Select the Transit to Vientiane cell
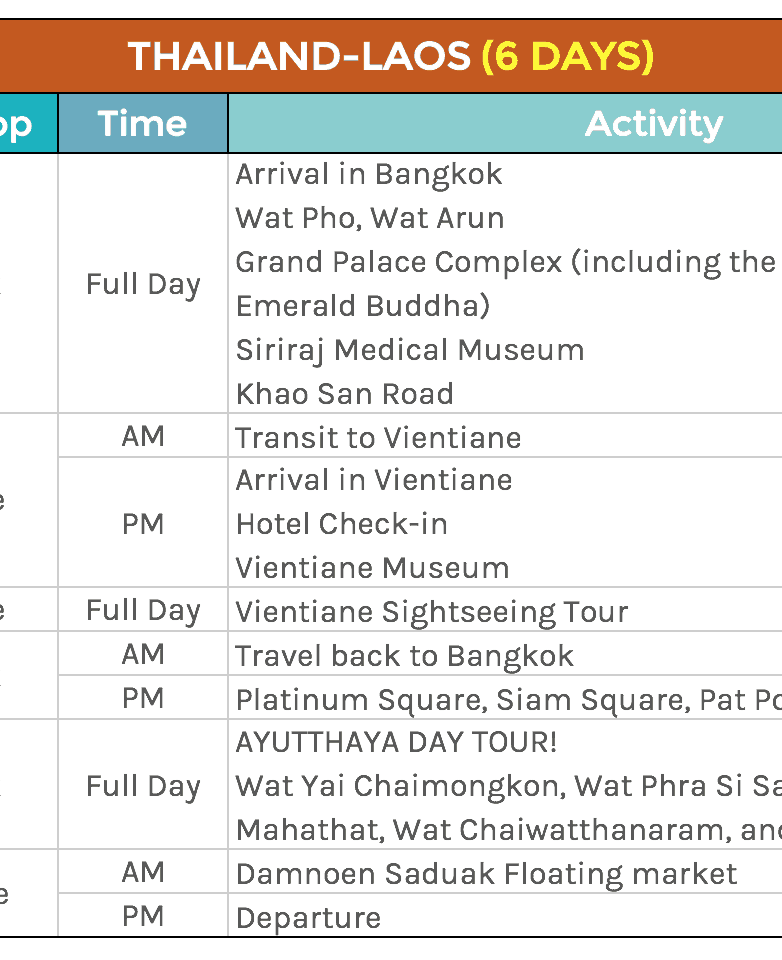 tap(378, 438)
